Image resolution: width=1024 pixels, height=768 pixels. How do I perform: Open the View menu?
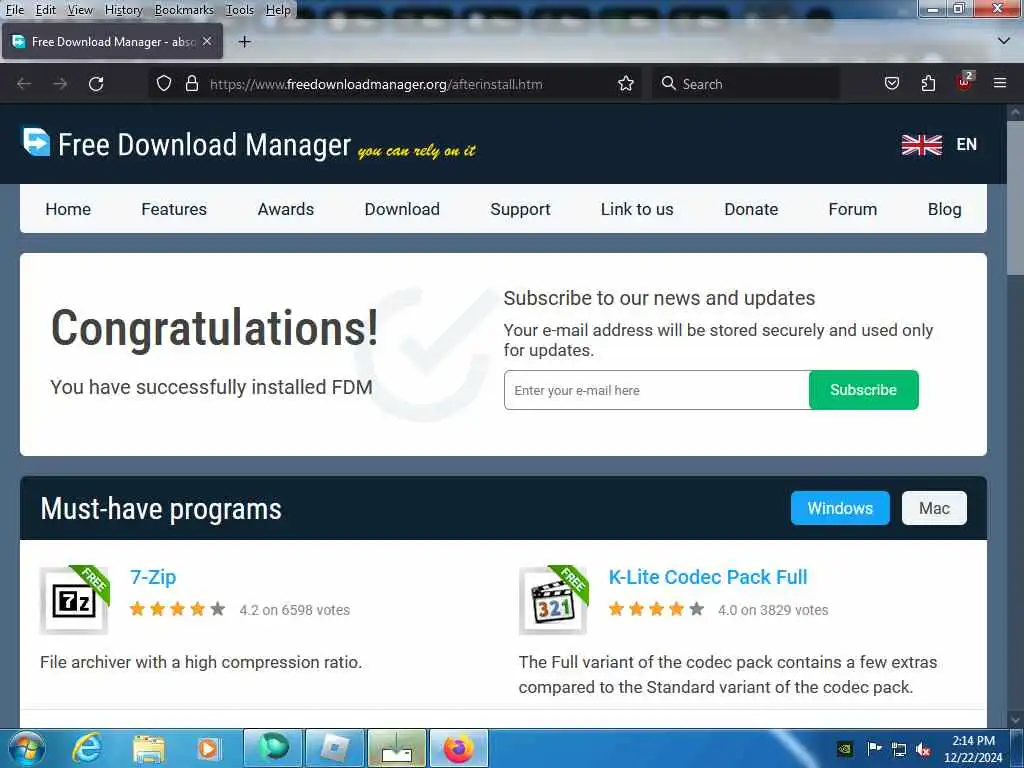(x=80, y=10)
